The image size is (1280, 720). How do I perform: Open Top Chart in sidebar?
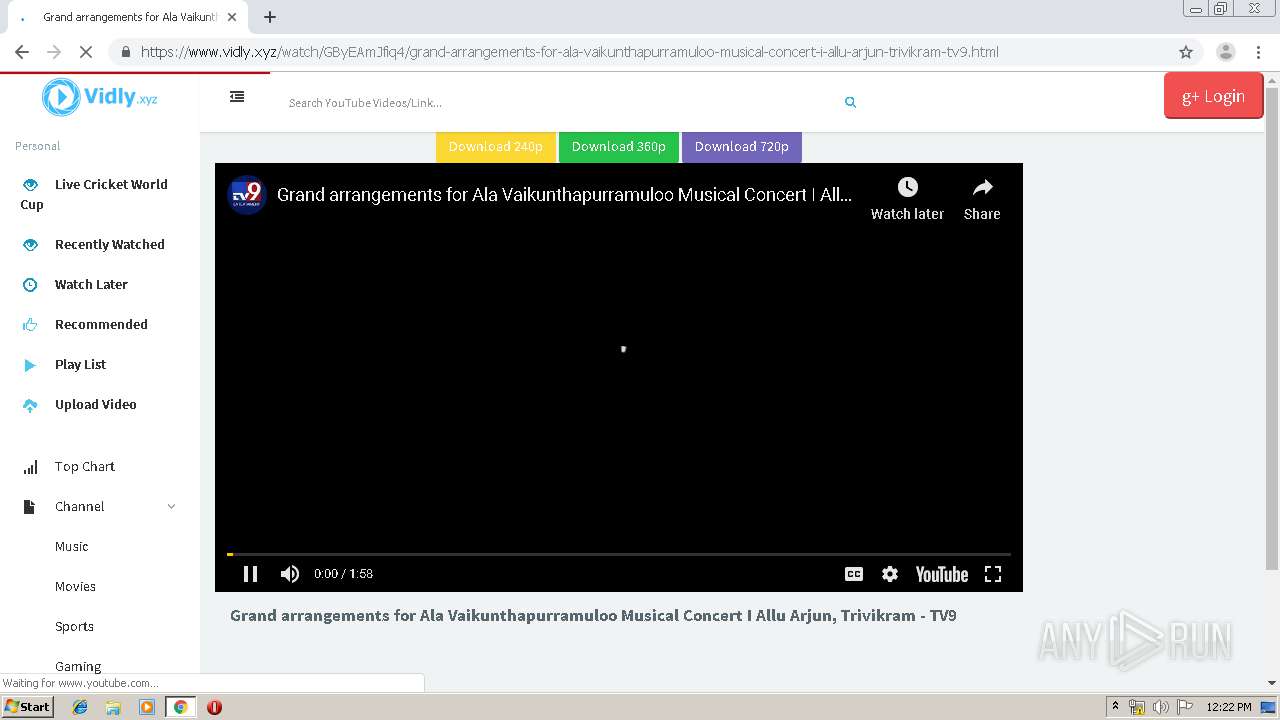(x=84, y=466)
